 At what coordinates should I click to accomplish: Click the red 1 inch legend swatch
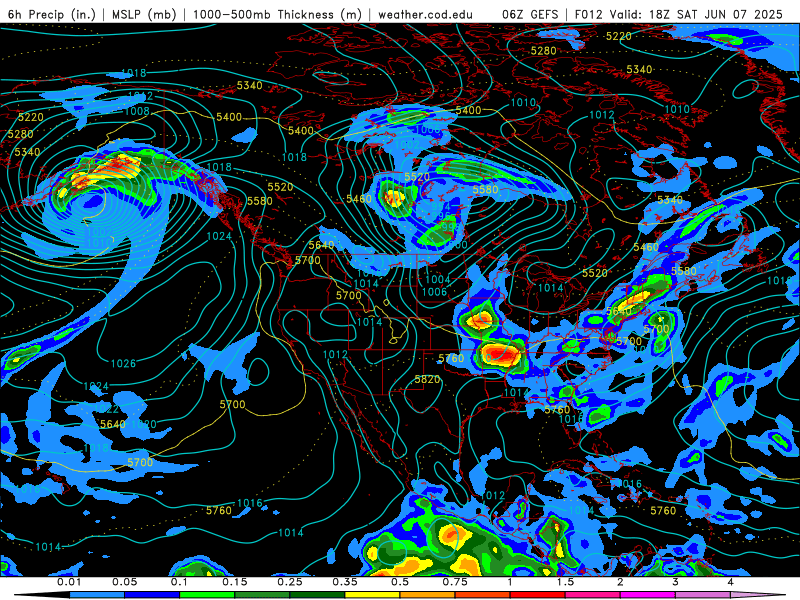click(x=538, y=595)
